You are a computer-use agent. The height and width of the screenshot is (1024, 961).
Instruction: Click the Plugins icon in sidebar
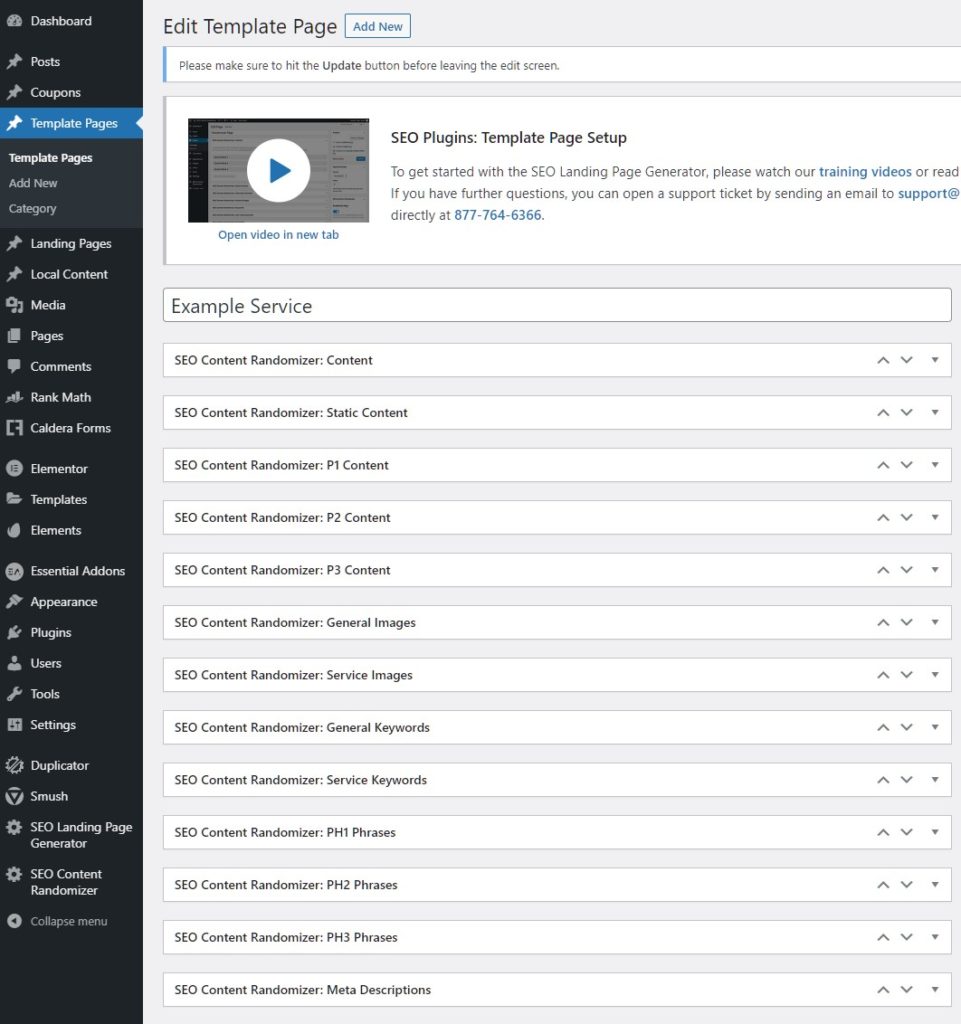[14, 632]
